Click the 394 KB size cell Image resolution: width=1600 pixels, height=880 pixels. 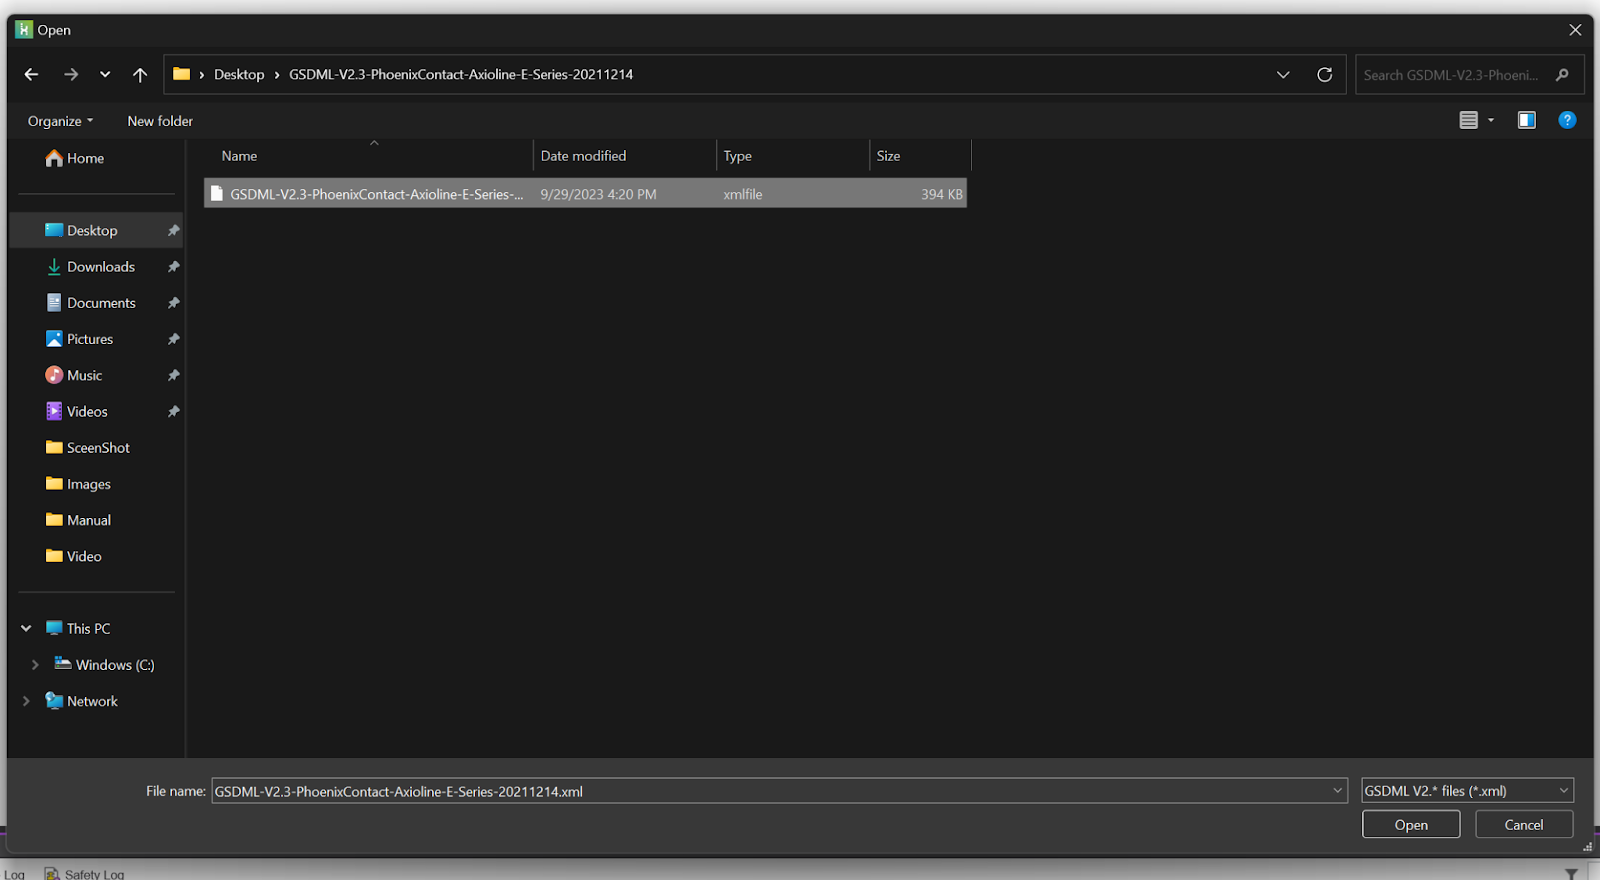[x=941, y=194]
